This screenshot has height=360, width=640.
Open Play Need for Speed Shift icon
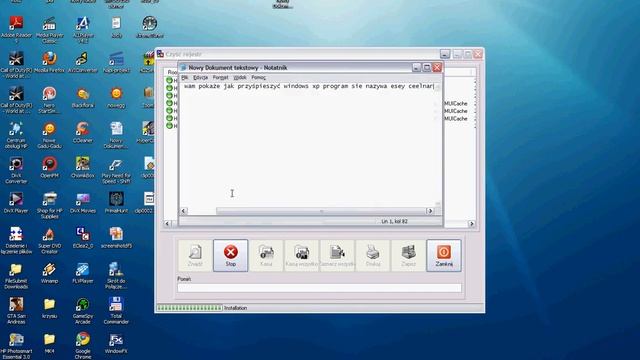(x=116, y=170)
